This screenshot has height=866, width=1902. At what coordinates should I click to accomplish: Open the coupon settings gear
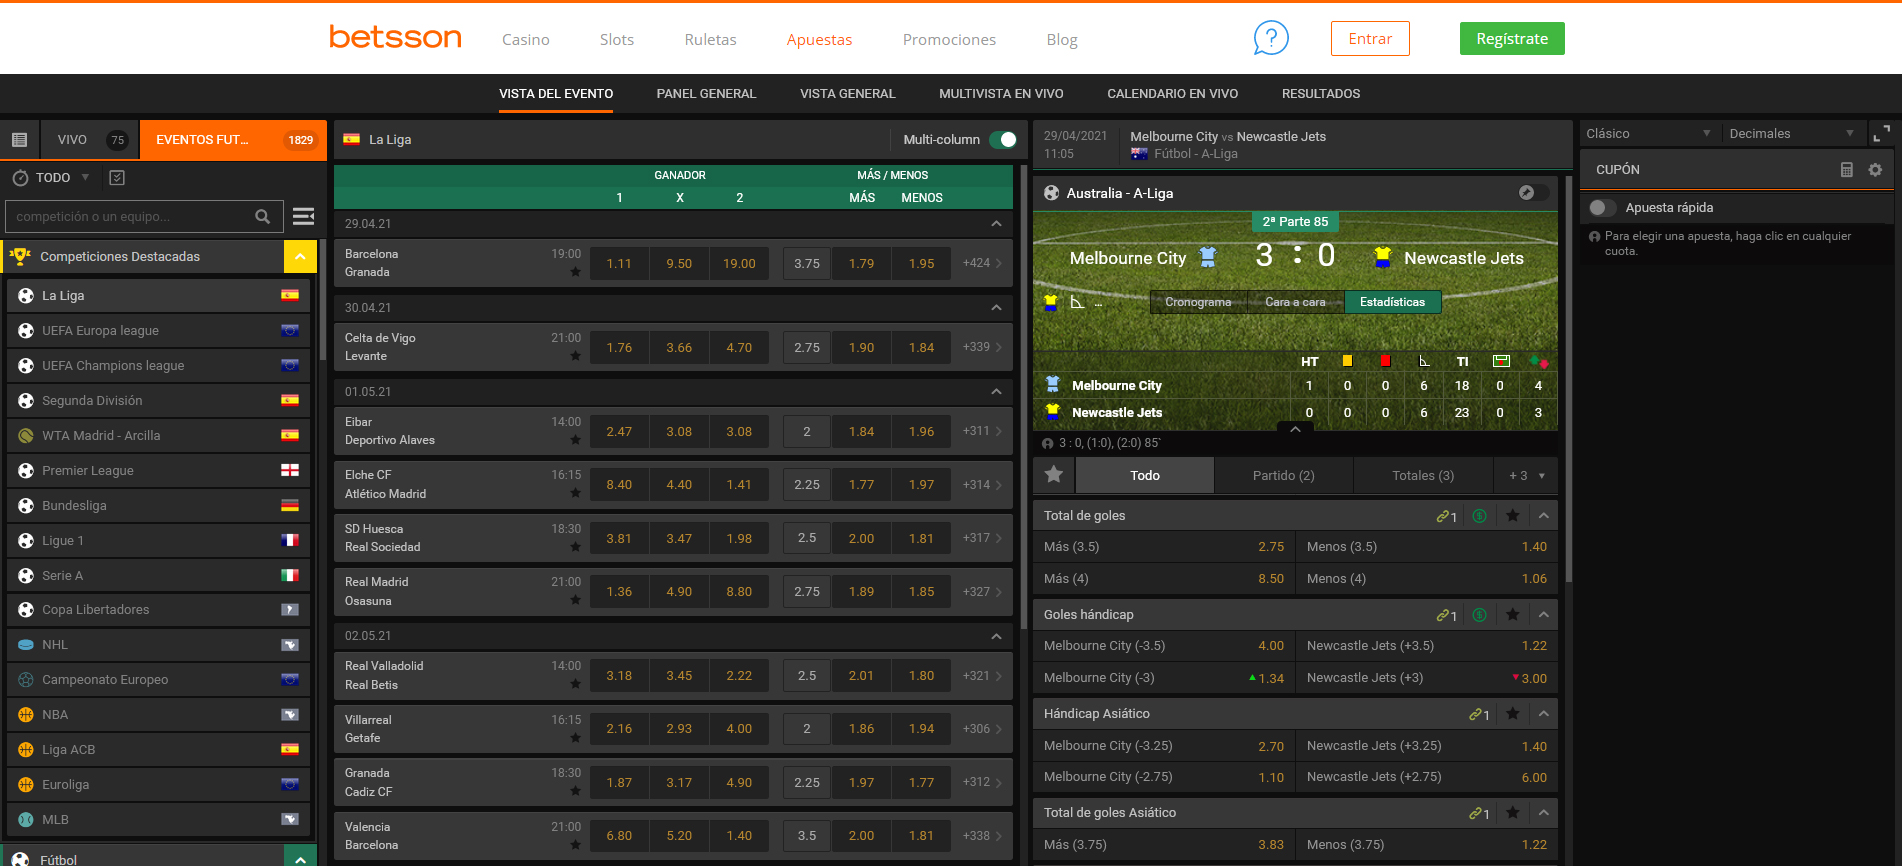[x=1875, y=170]
